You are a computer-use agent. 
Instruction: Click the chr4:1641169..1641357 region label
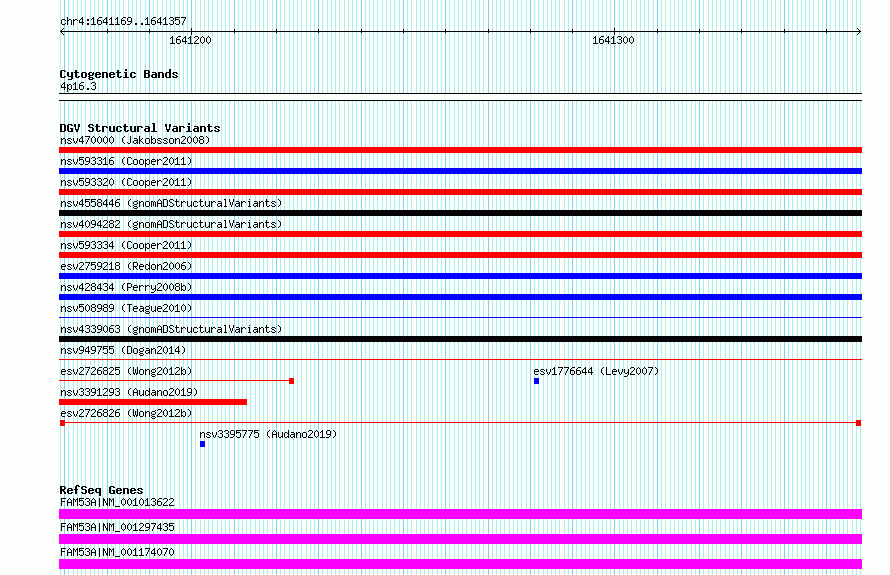[x=123, y=22]
